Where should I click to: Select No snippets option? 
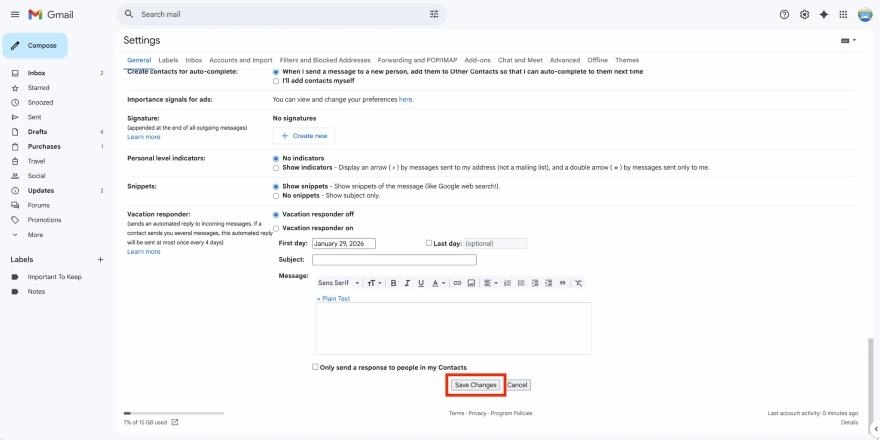[x=276, y=196]
